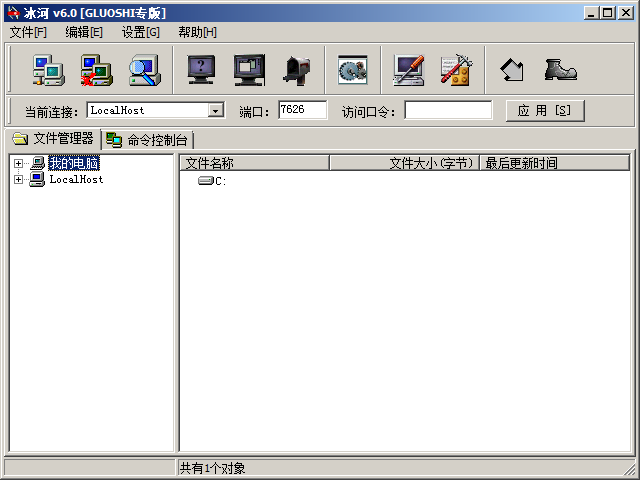The width and height of the screenshot is (640, 480).
Task: Click the auto-search computers magnifier icon
Action: tap(144, 70)
